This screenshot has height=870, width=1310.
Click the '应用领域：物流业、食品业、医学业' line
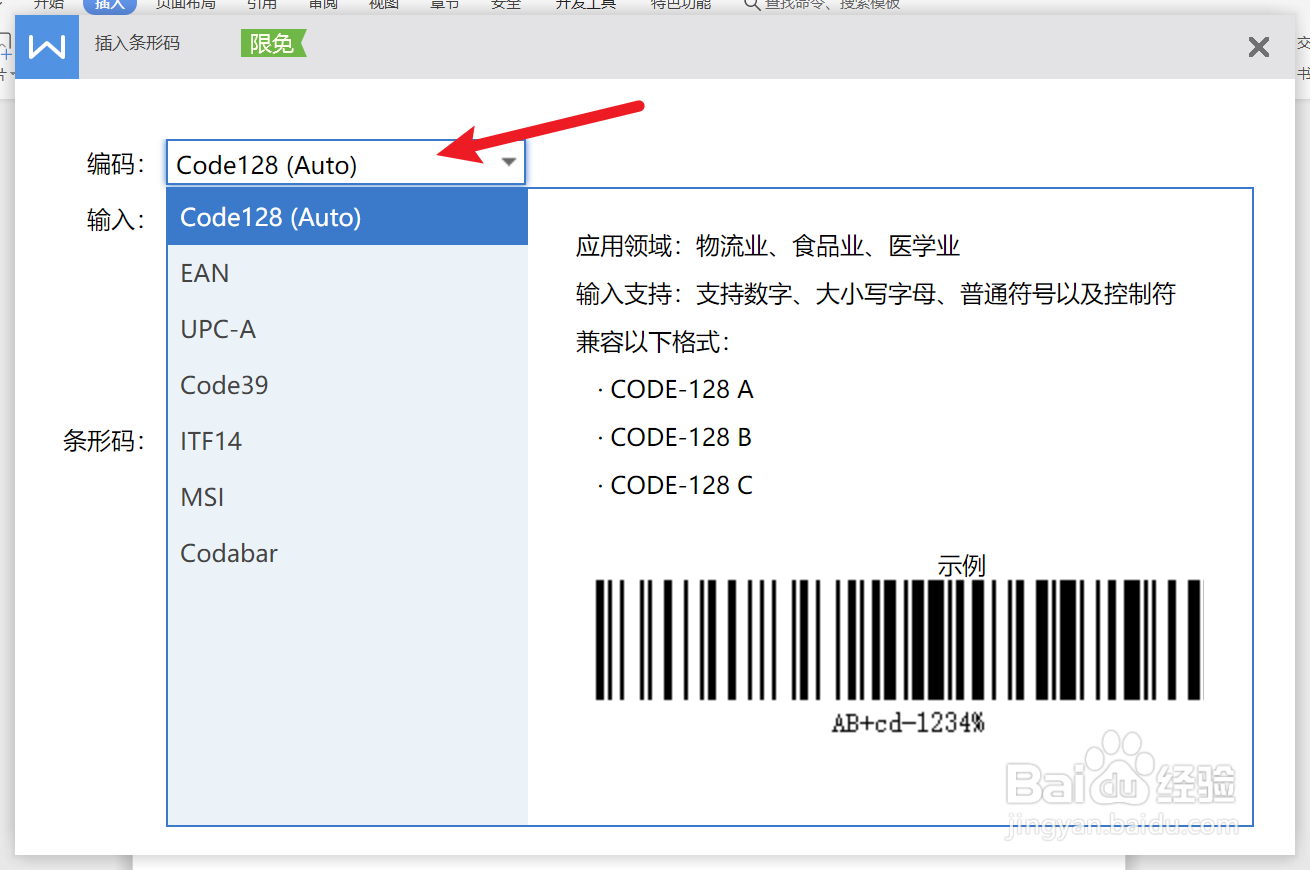768,246
